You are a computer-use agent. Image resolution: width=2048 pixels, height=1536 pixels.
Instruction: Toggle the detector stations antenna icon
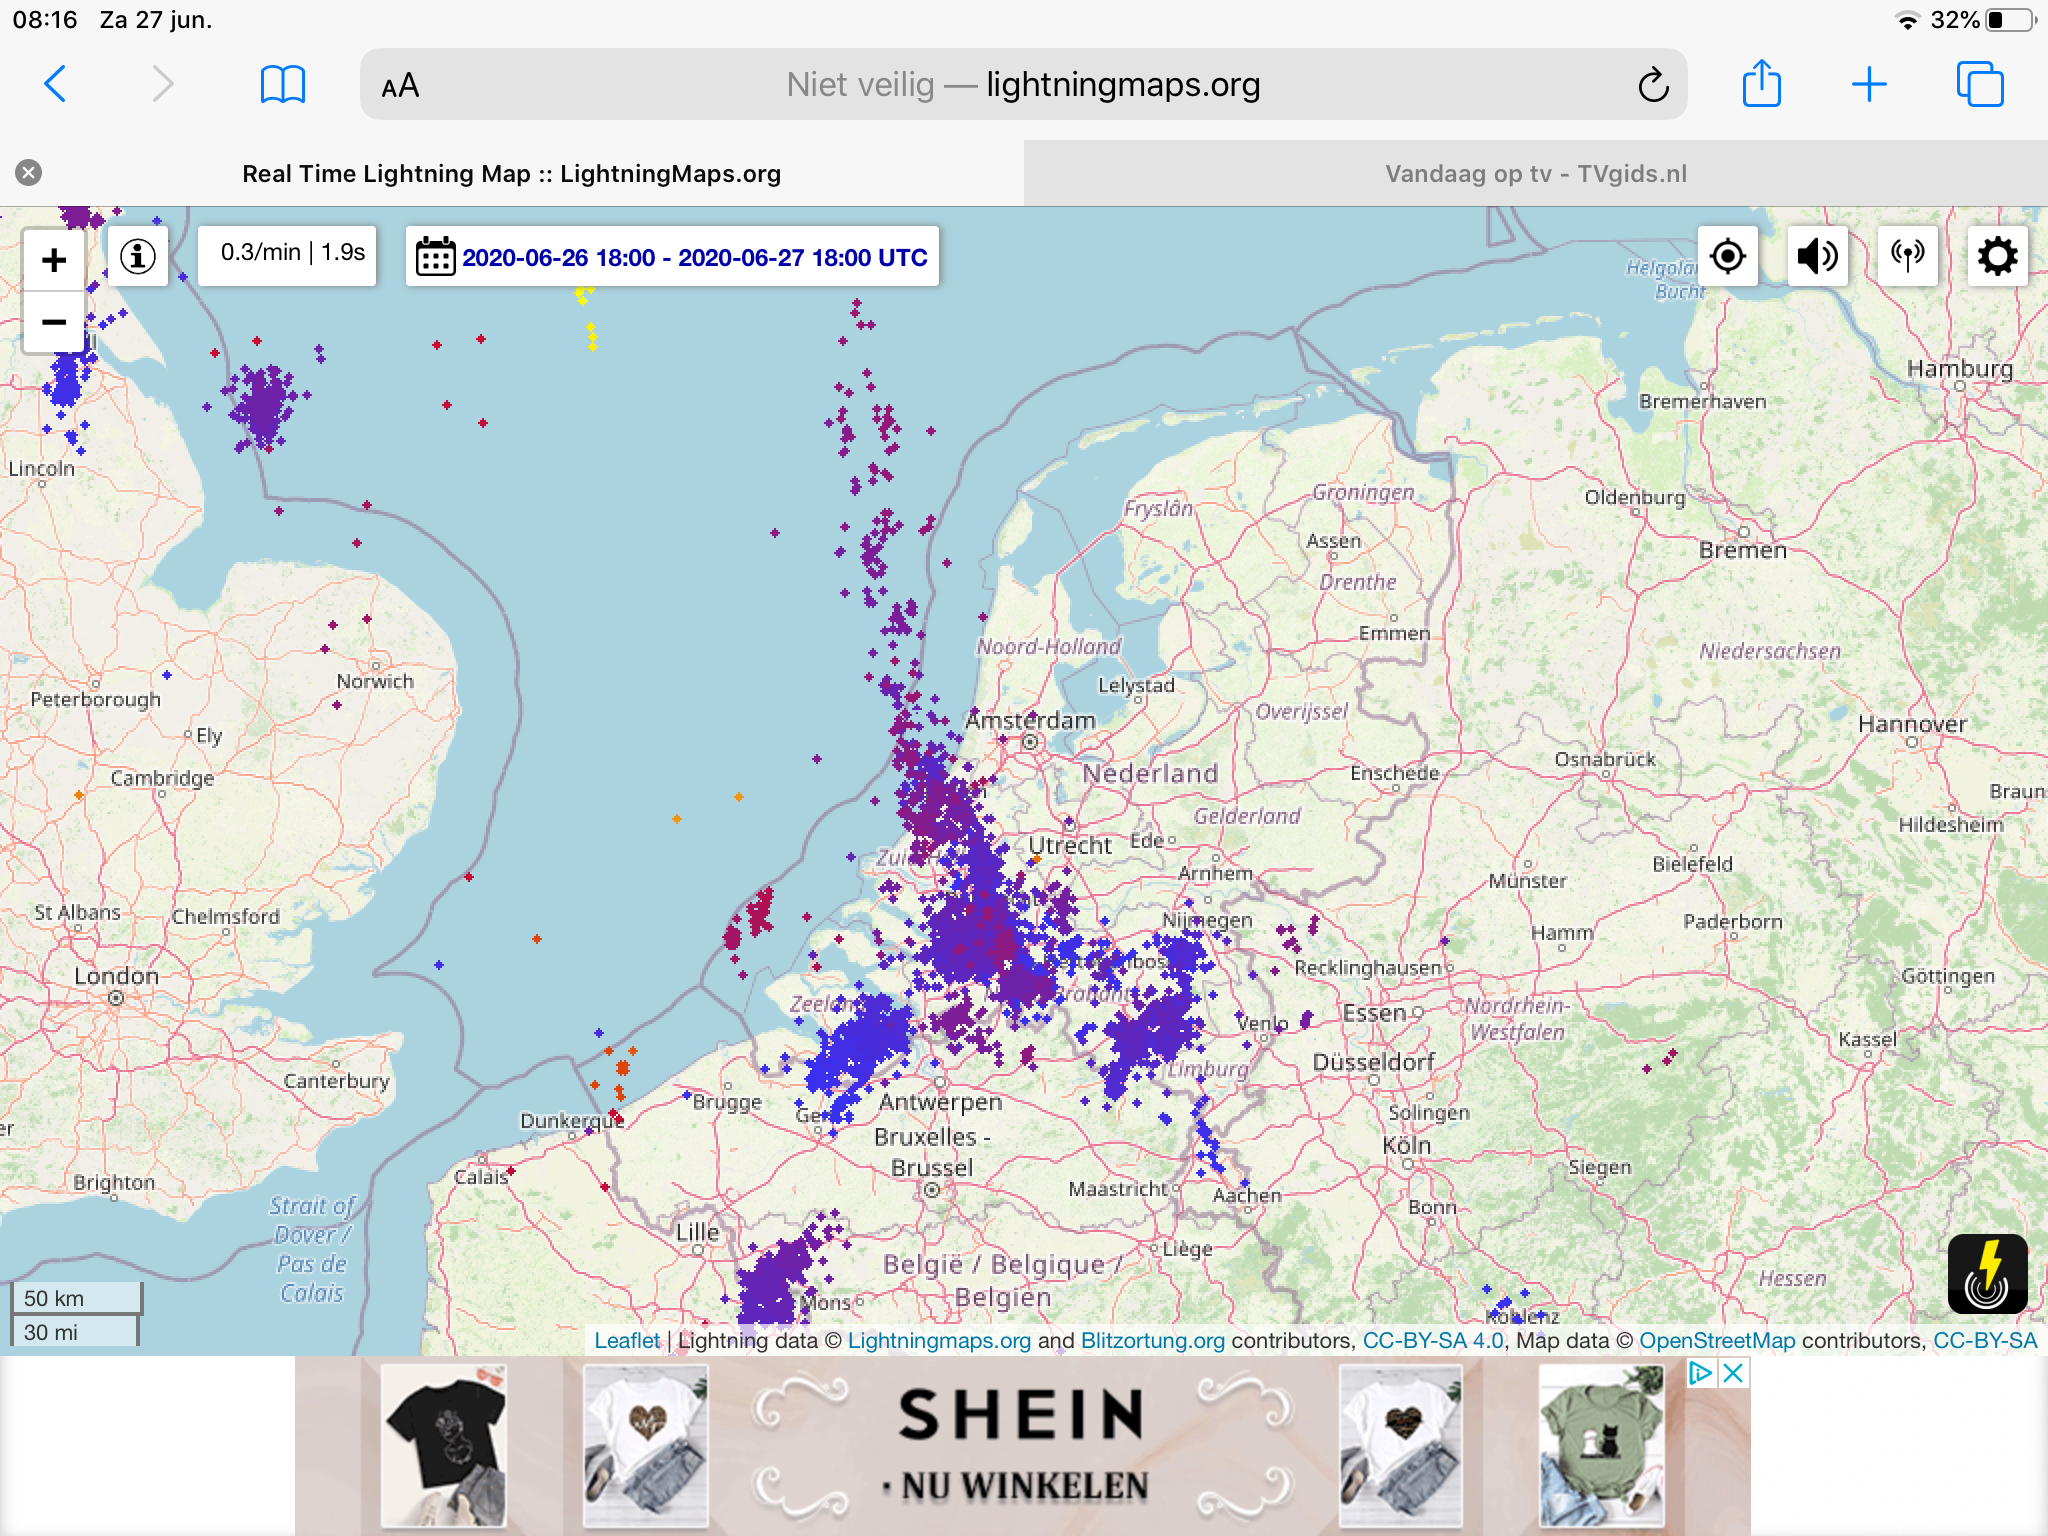click(1908, 257)
